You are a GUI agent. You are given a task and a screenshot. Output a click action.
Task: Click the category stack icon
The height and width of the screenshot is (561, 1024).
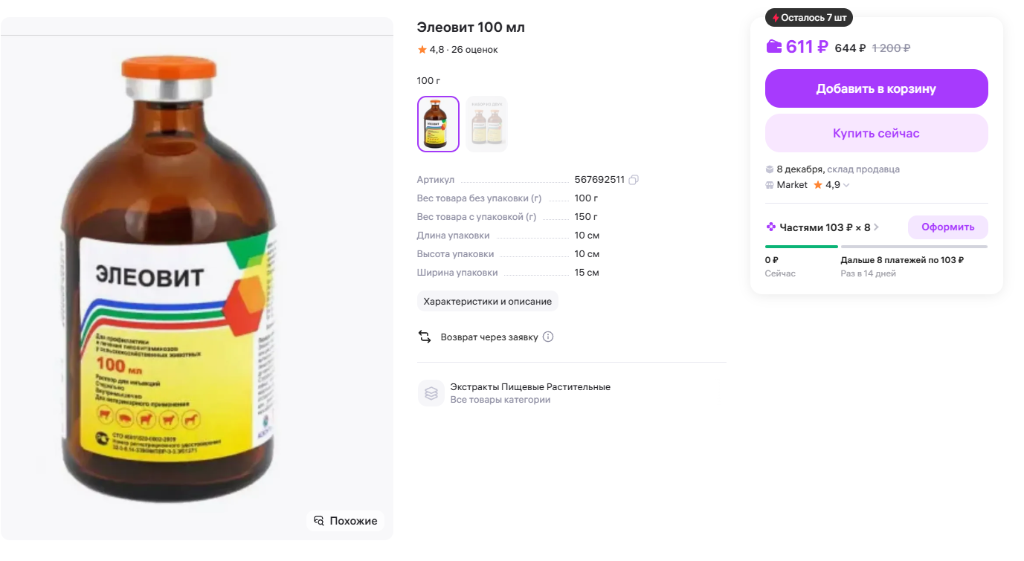(x=431, y=393)
